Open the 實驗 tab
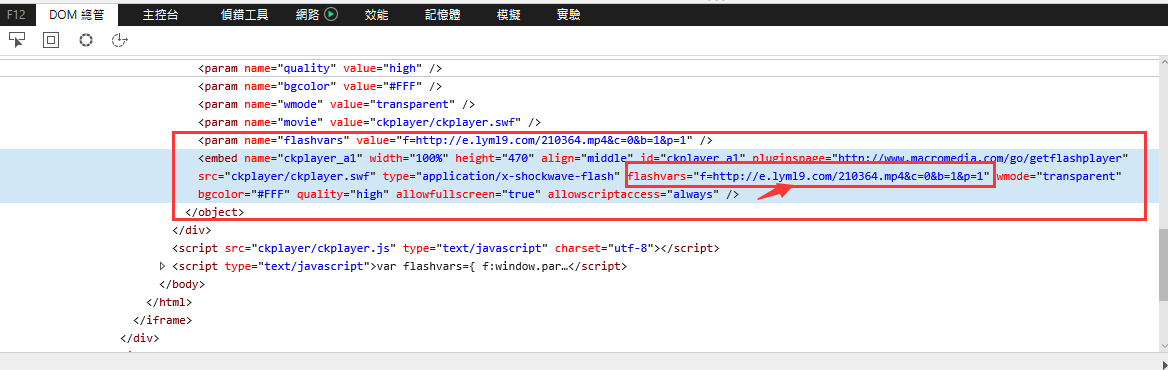Viewport: 1168px width, 370px height. (568, 14)
